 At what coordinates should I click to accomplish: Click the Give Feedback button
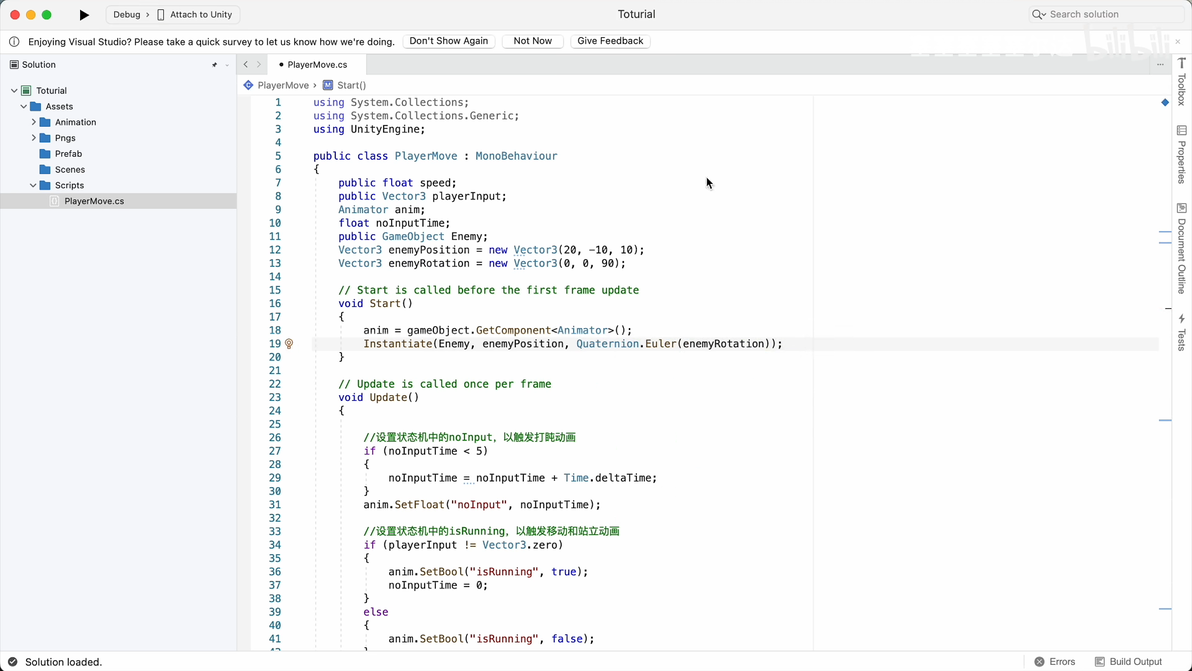[x=610, y=41]
